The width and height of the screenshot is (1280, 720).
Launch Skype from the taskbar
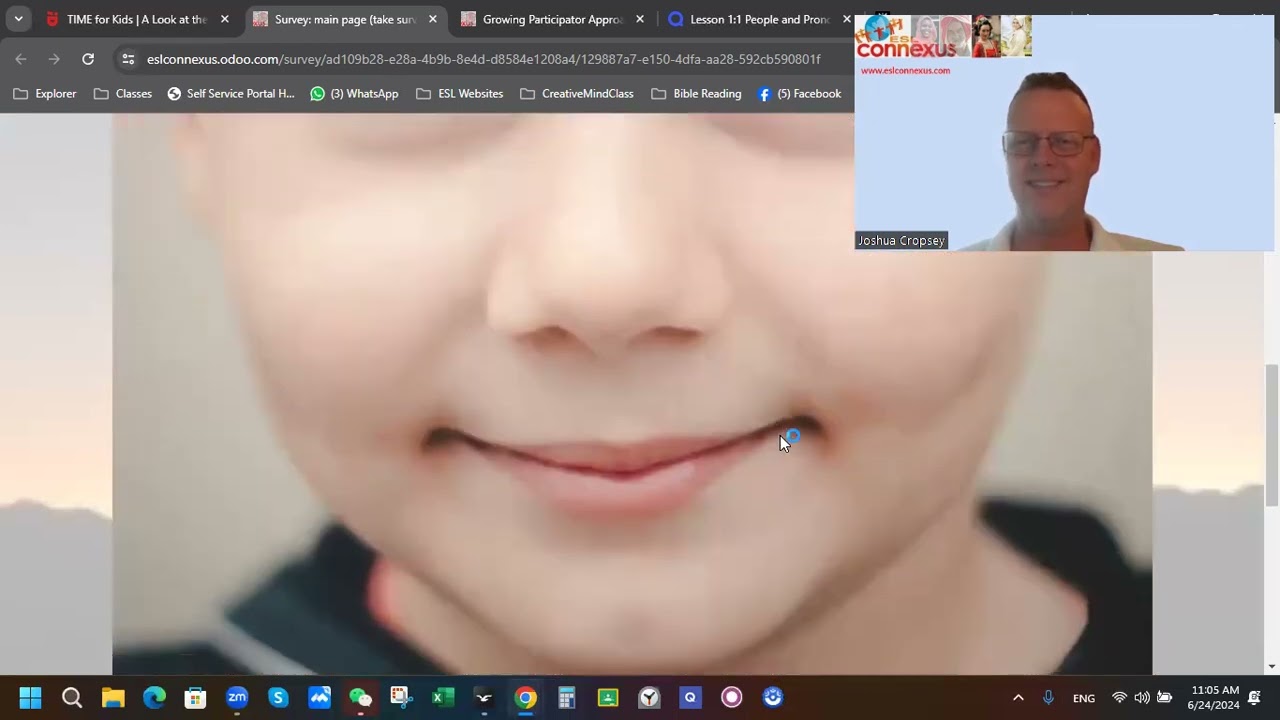278,698
